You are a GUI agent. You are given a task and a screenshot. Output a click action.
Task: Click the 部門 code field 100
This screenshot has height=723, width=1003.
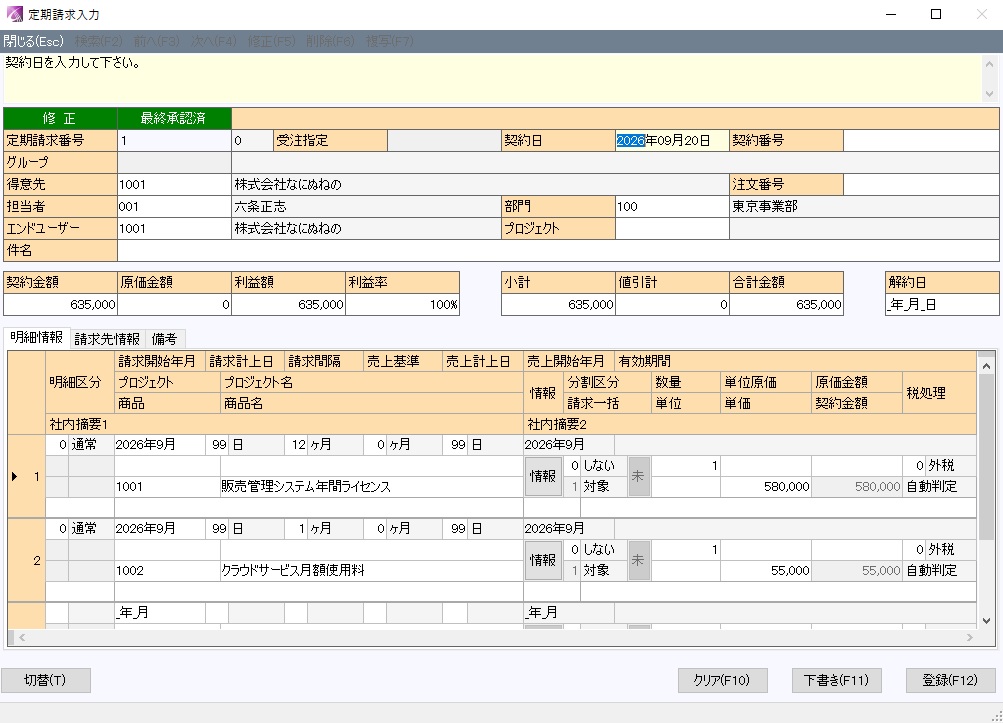point(672,206)
